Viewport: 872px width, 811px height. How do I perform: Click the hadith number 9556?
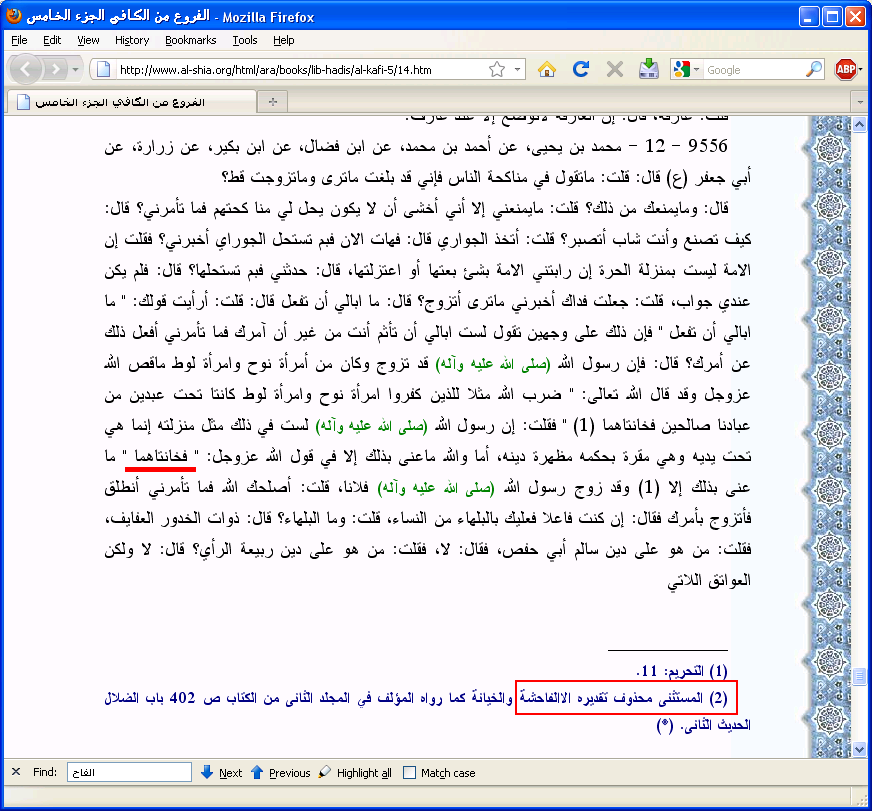coord(707,146)
